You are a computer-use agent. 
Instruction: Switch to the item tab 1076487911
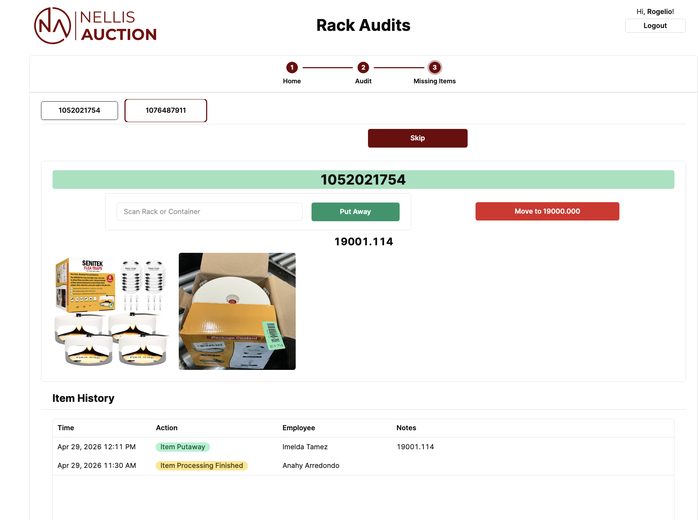point(166,110)
